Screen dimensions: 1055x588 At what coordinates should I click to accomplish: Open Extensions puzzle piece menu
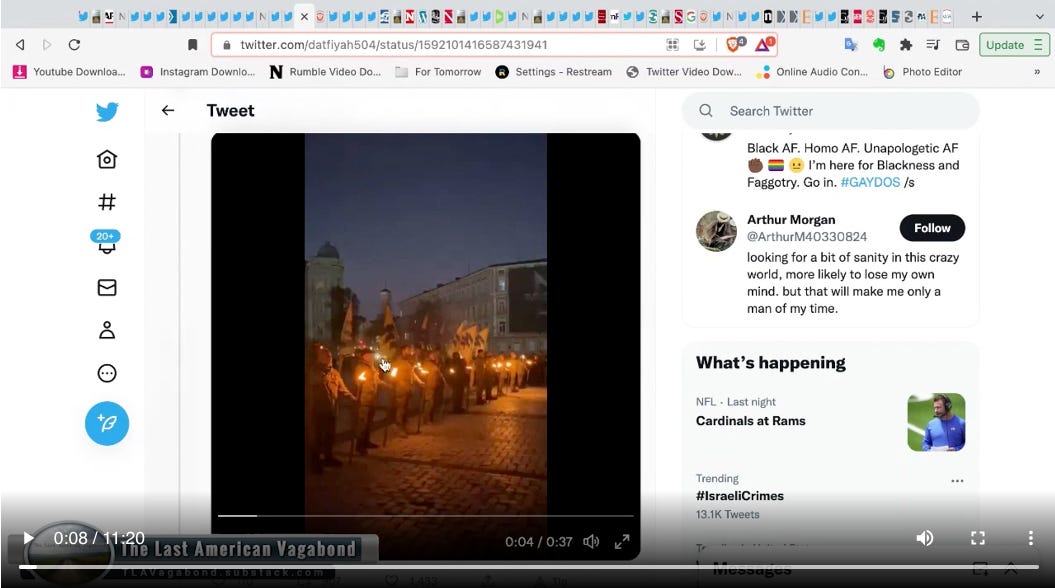point(906,44)
